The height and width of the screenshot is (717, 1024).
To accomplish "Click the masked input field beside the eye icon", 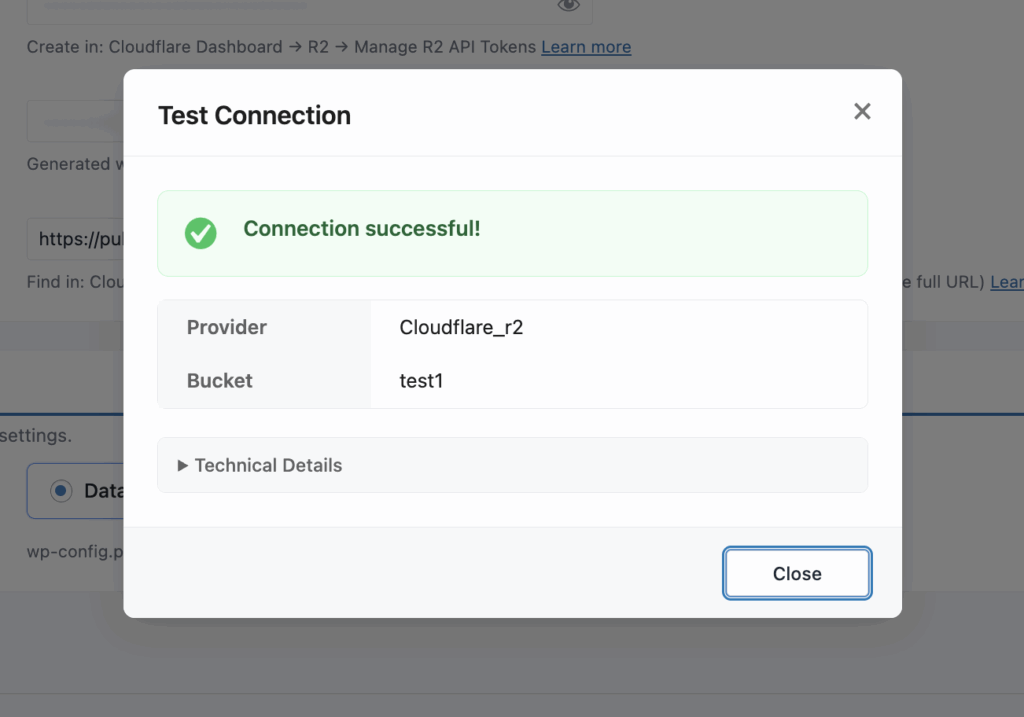I will pyautogui.click(x=290, y=8).
